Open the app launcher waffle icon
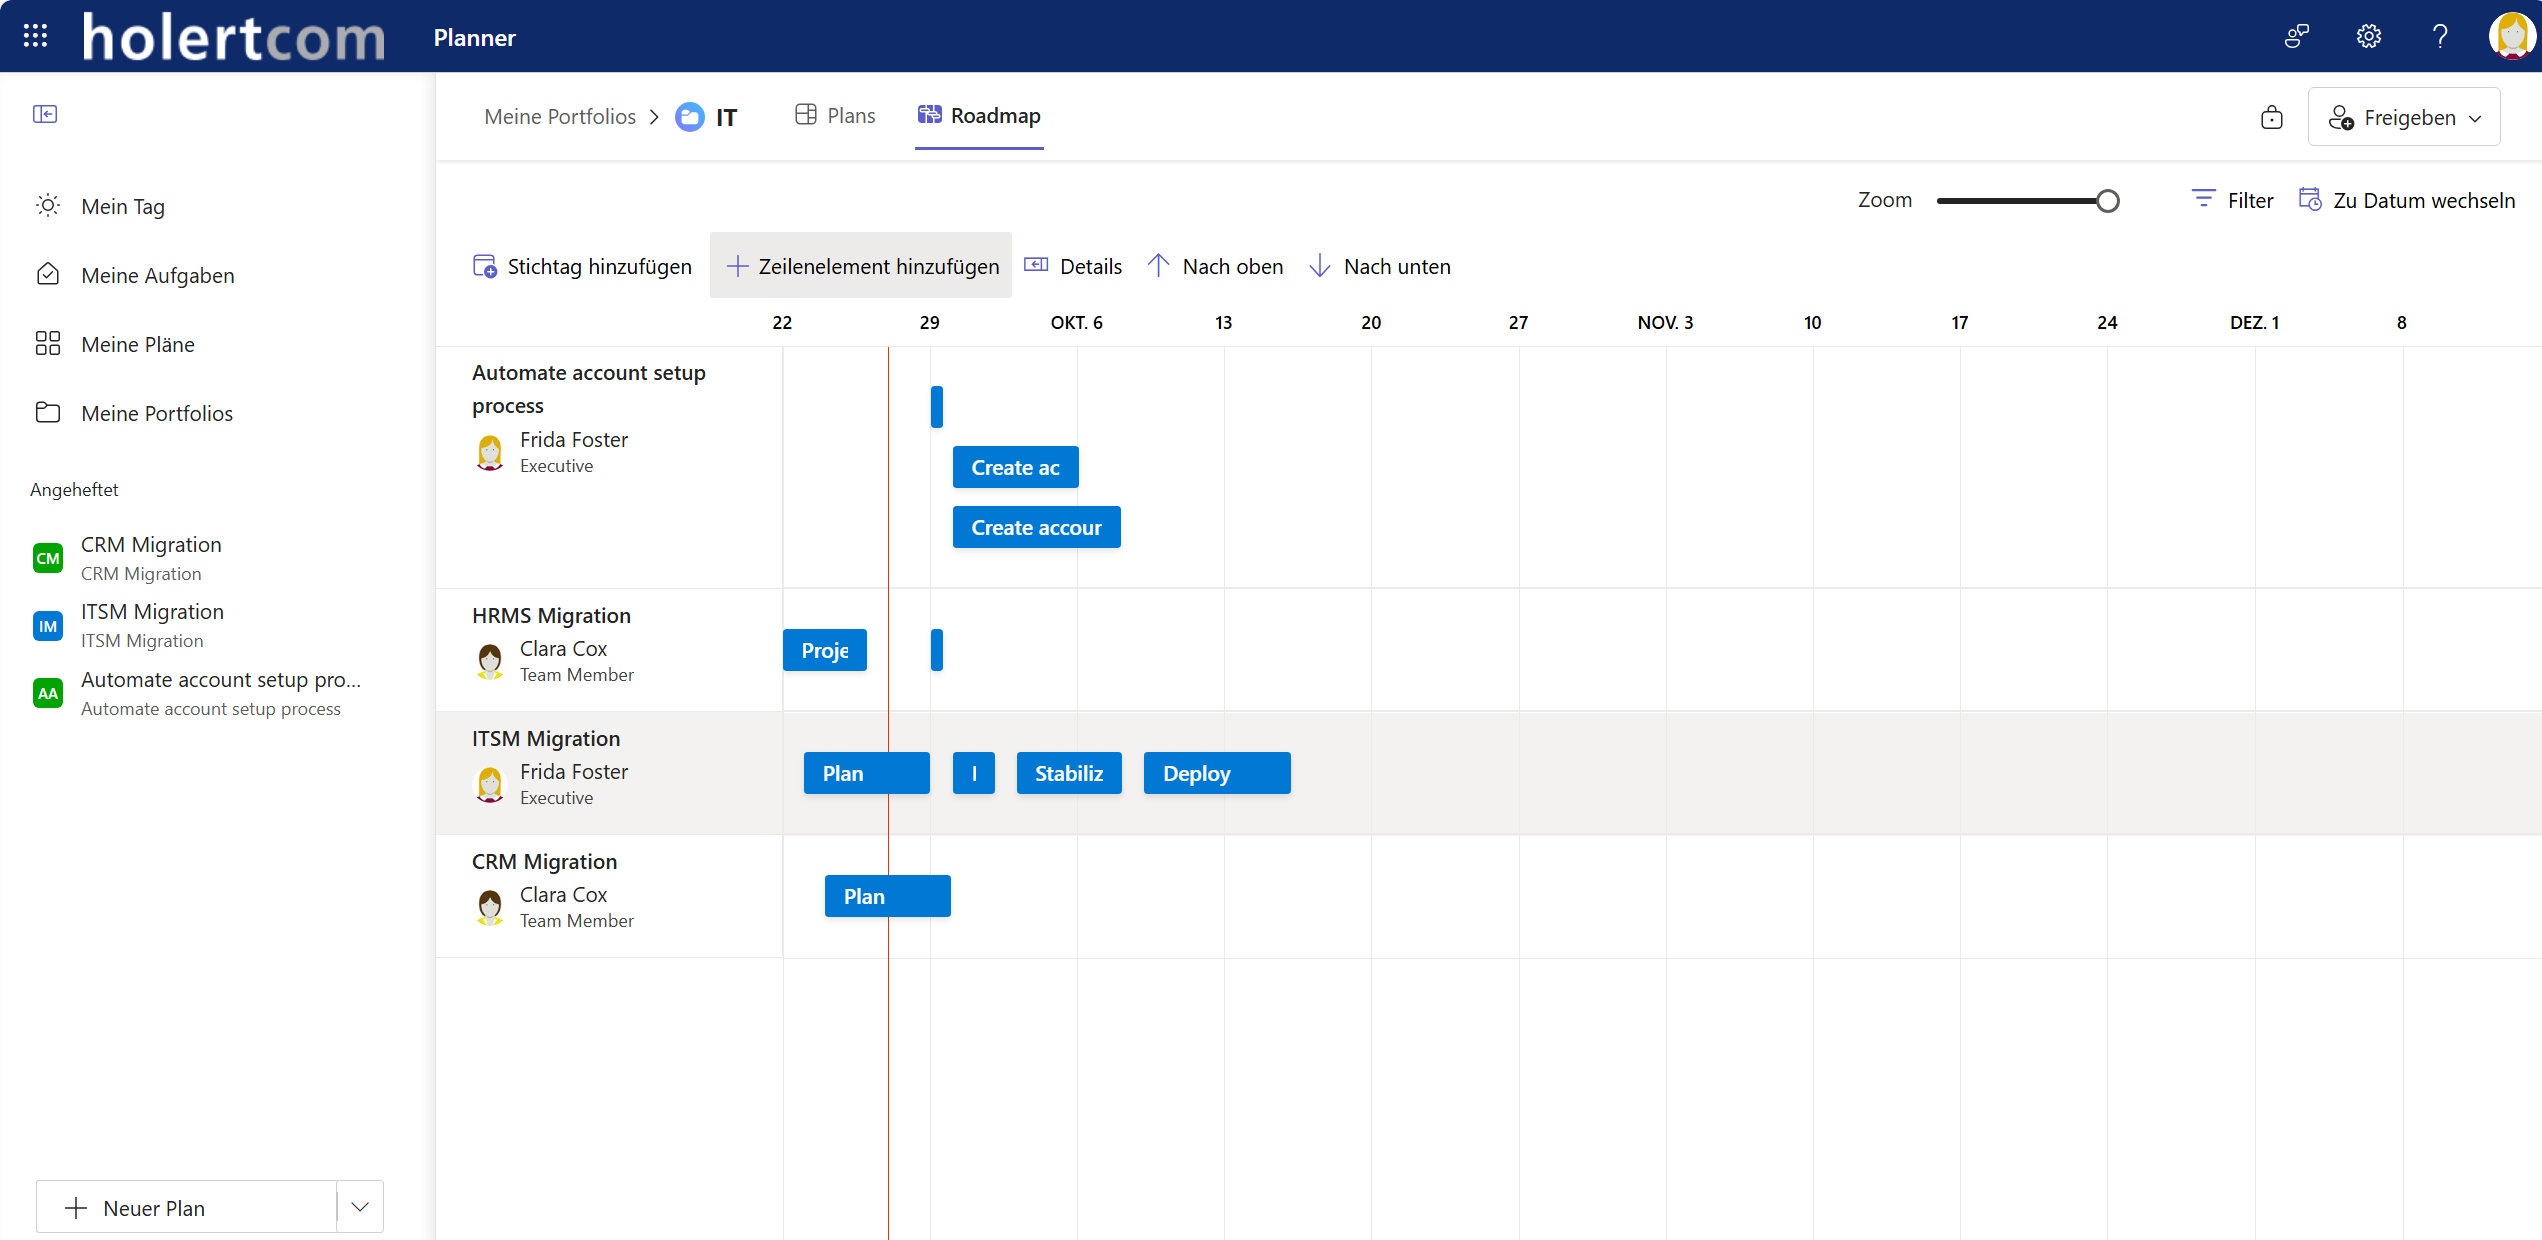The image size is (2542, 1240). pos(34,35)
